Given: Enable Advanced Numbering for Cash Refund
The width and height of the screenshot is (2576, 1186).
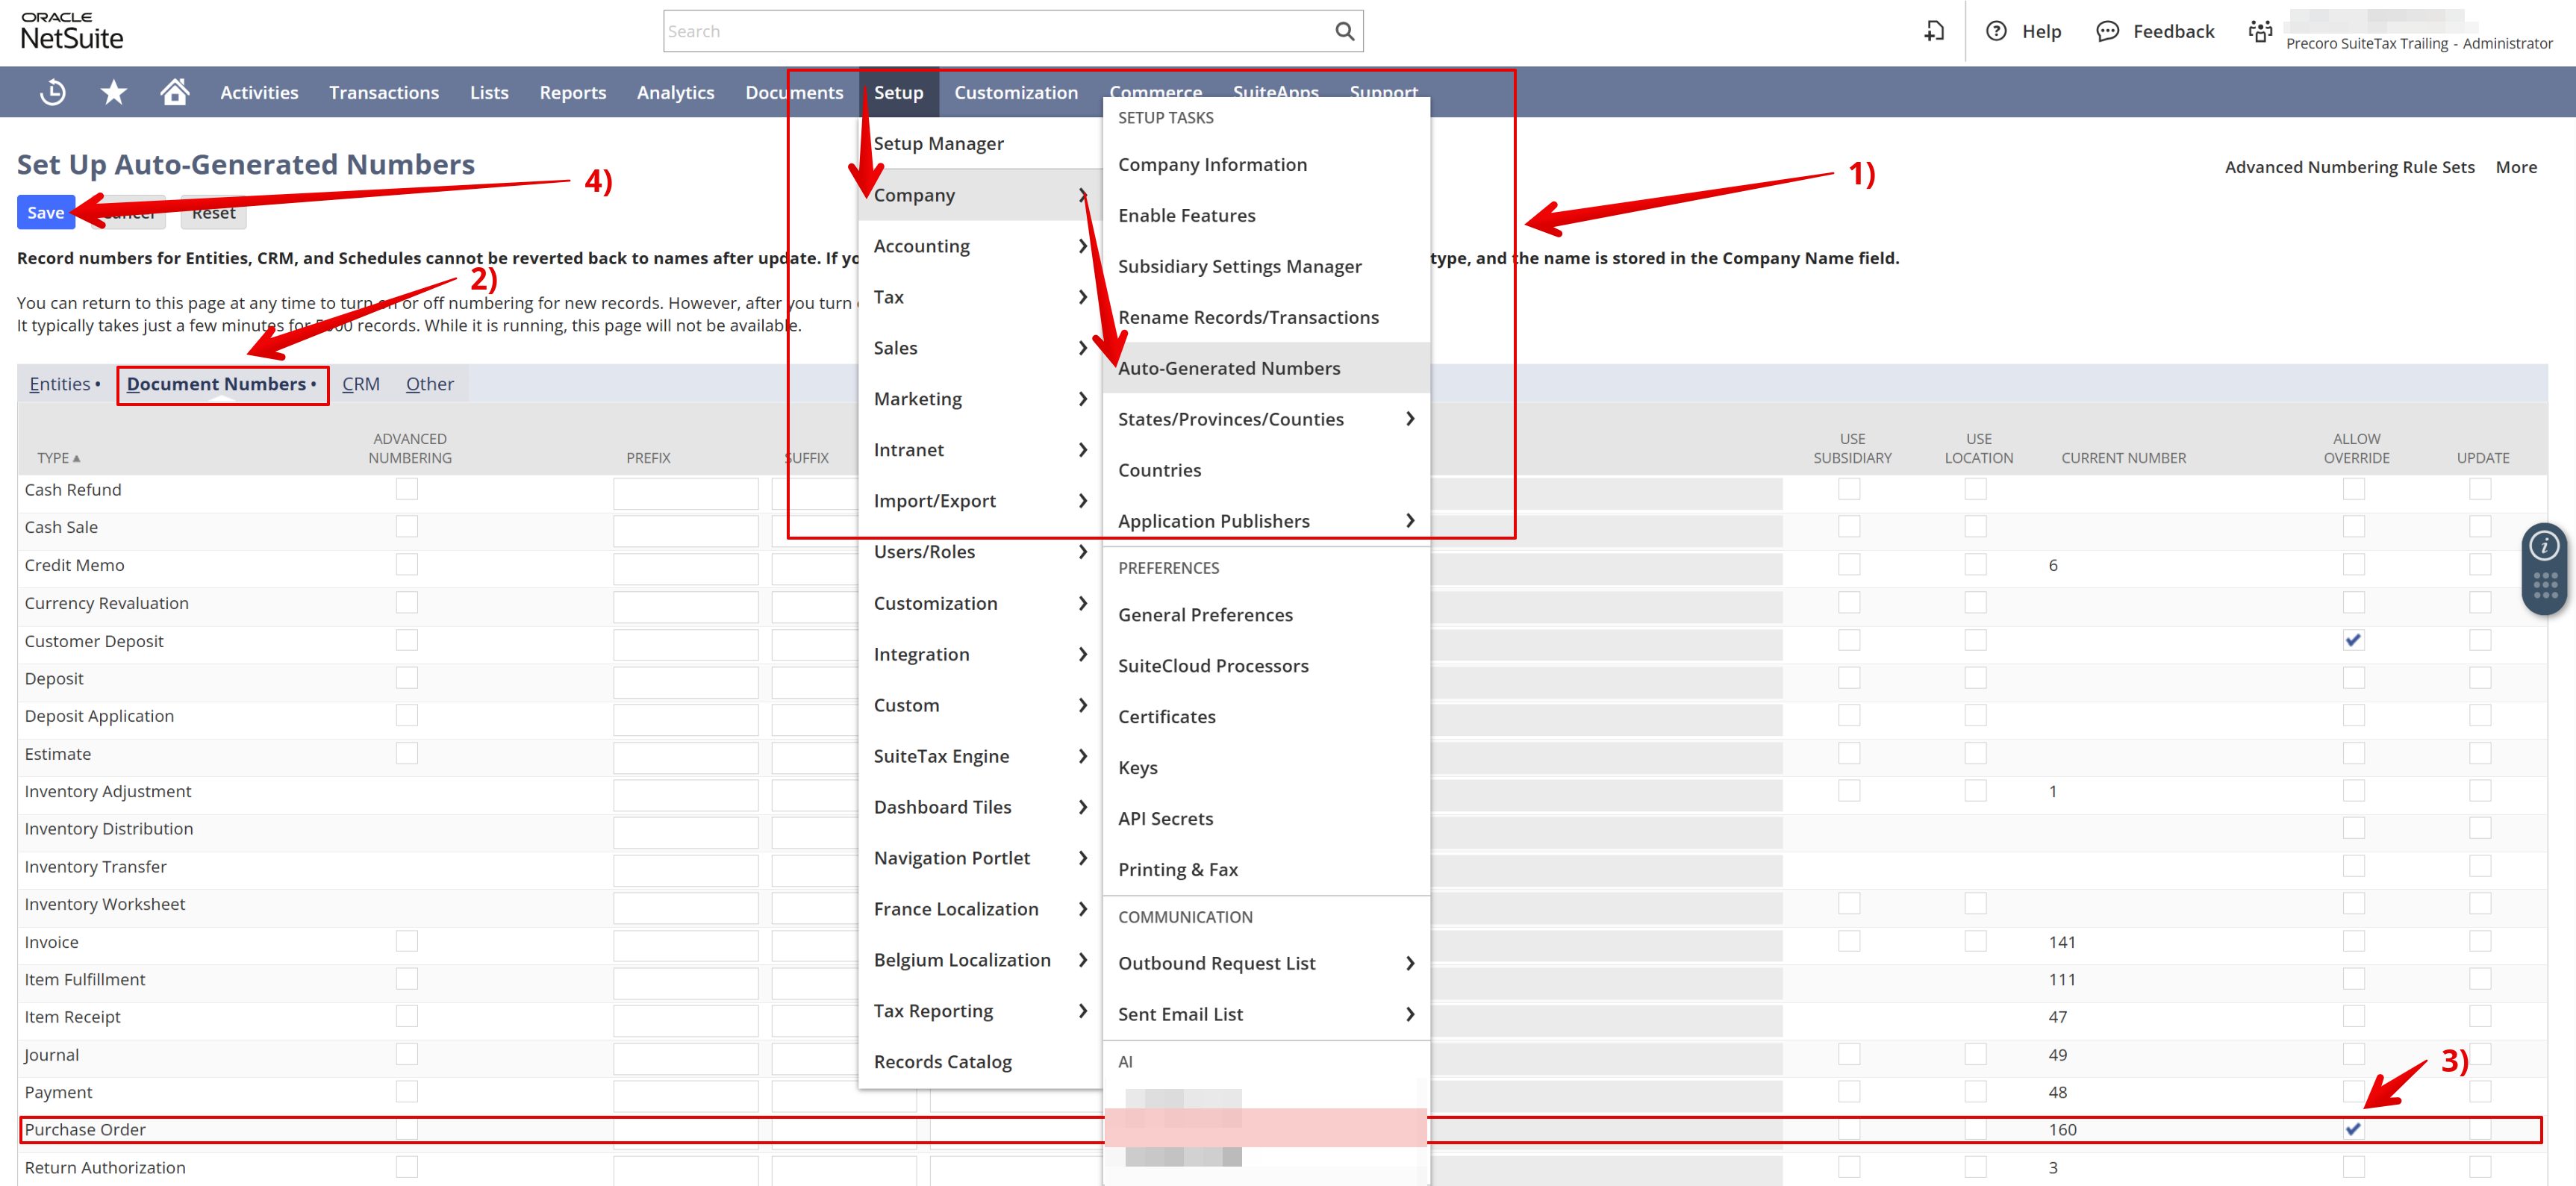Looking at the screenshot, I should click(407, 489).
